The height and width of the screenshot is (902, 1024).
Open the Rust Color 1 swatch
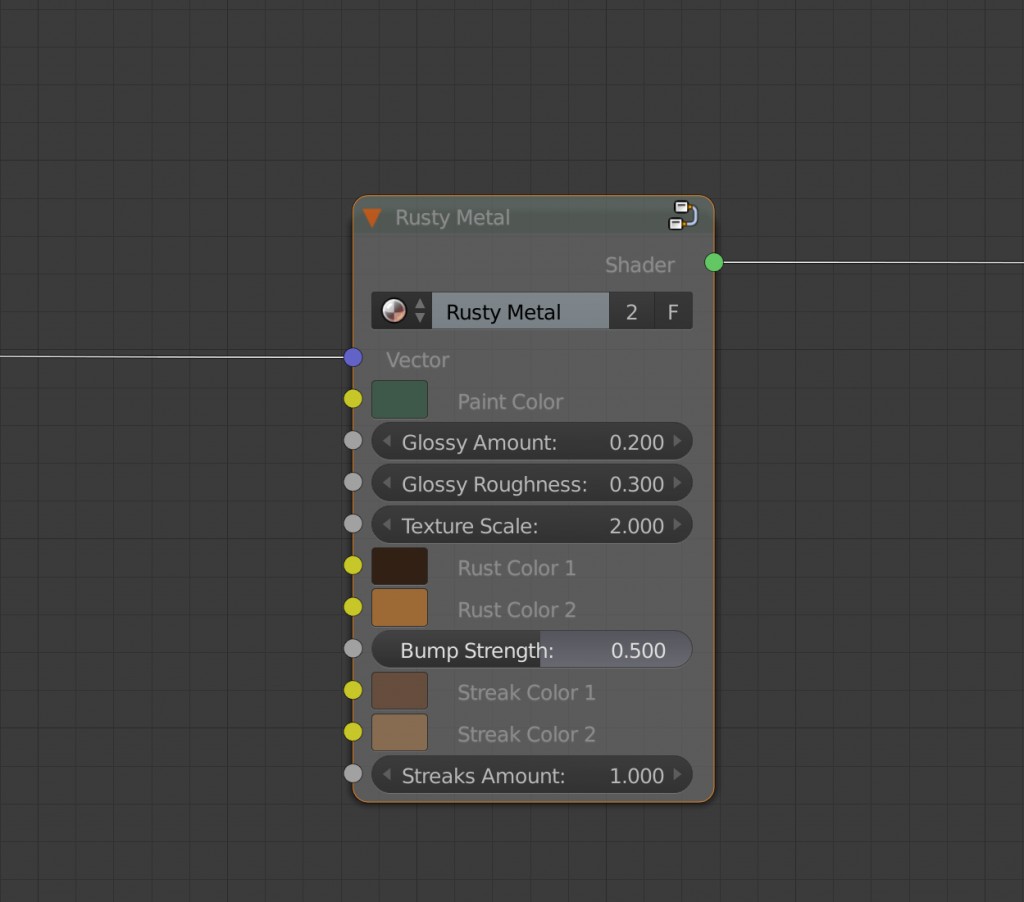(x=399, y=566)
